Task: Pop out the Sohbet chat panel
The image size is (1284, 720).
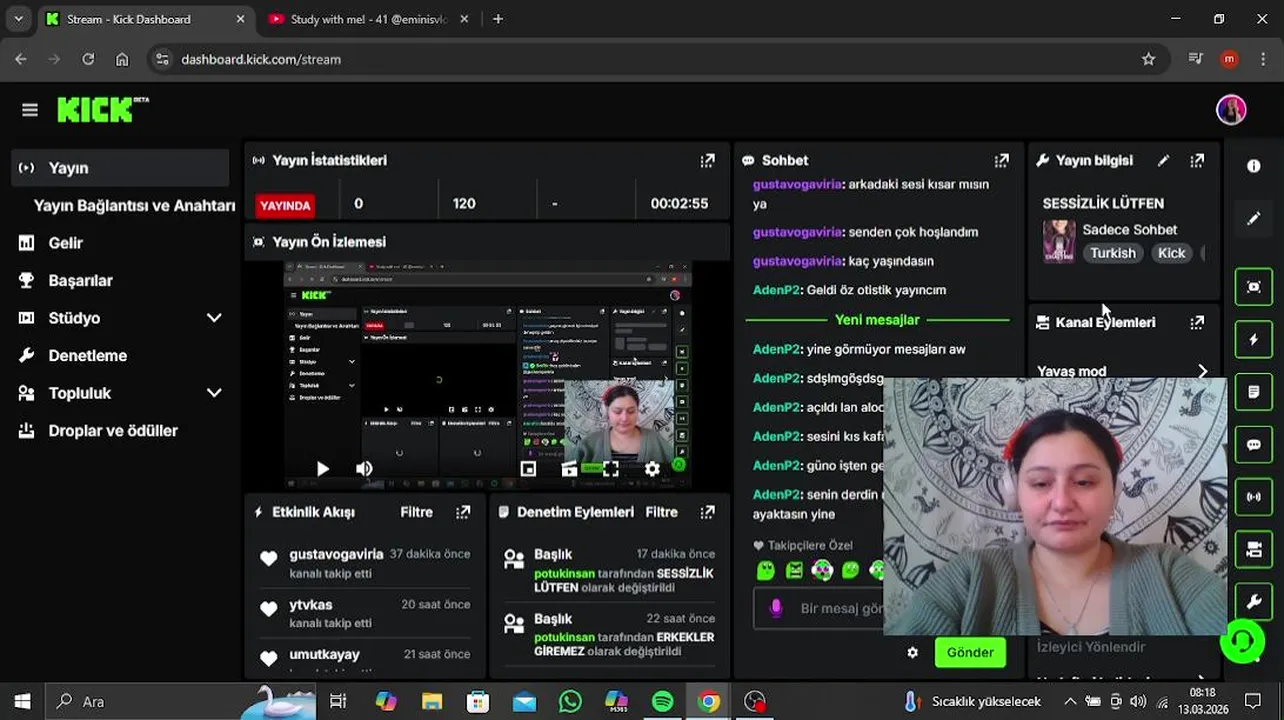Action: click(1001, 160)
